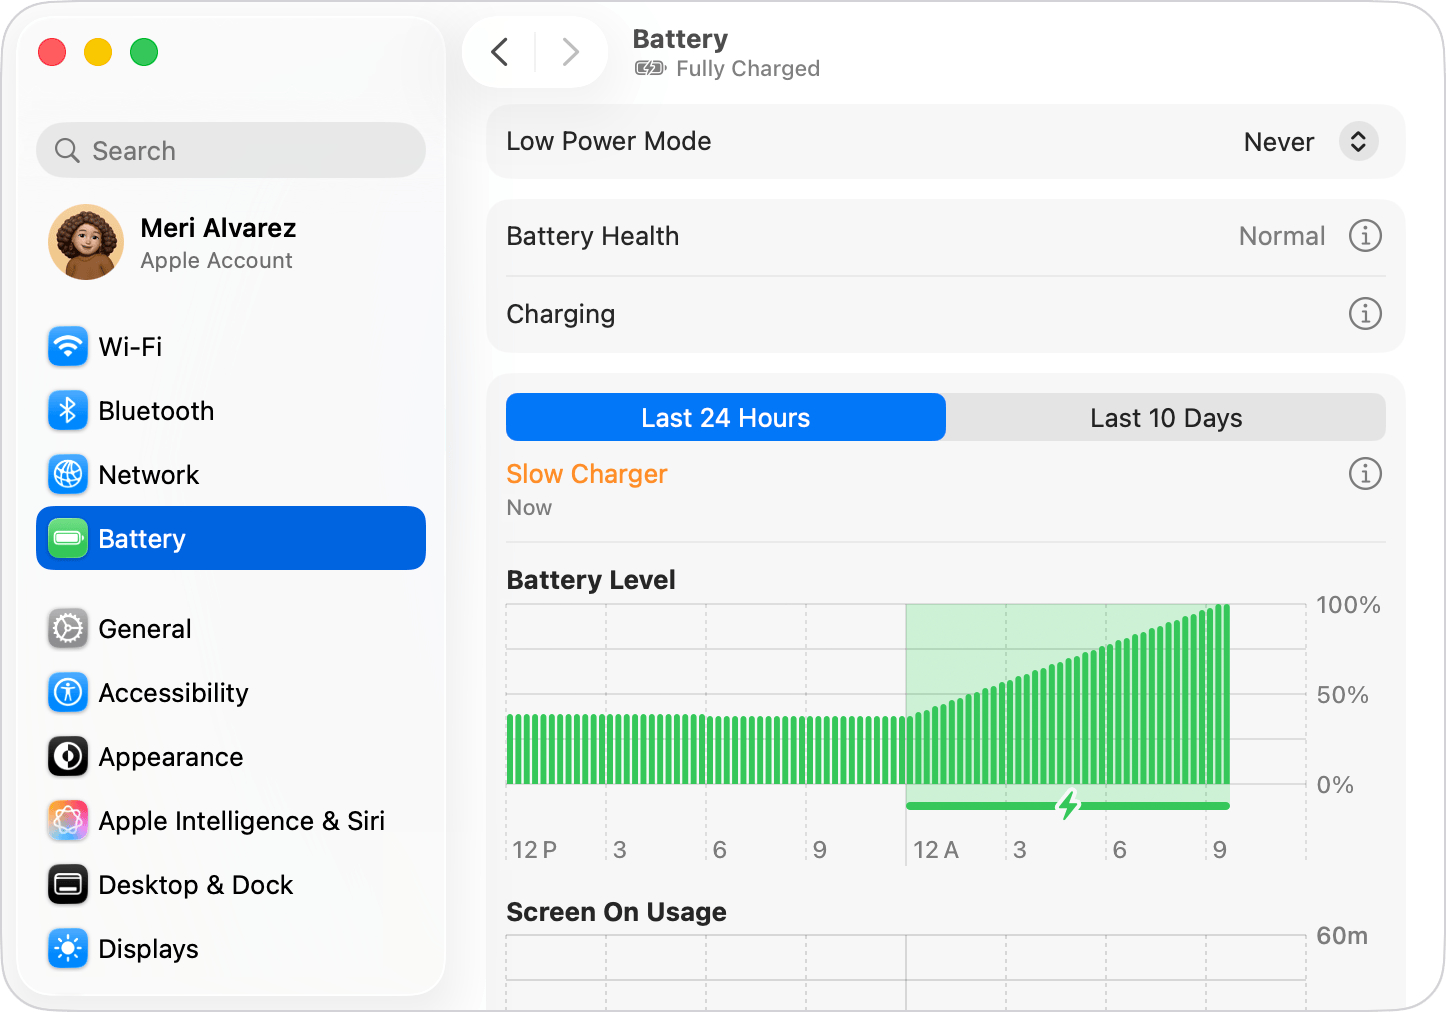This screenshot has width=1446, height=1012.
Task: Select the Displays sun icon
Action: 67,948
